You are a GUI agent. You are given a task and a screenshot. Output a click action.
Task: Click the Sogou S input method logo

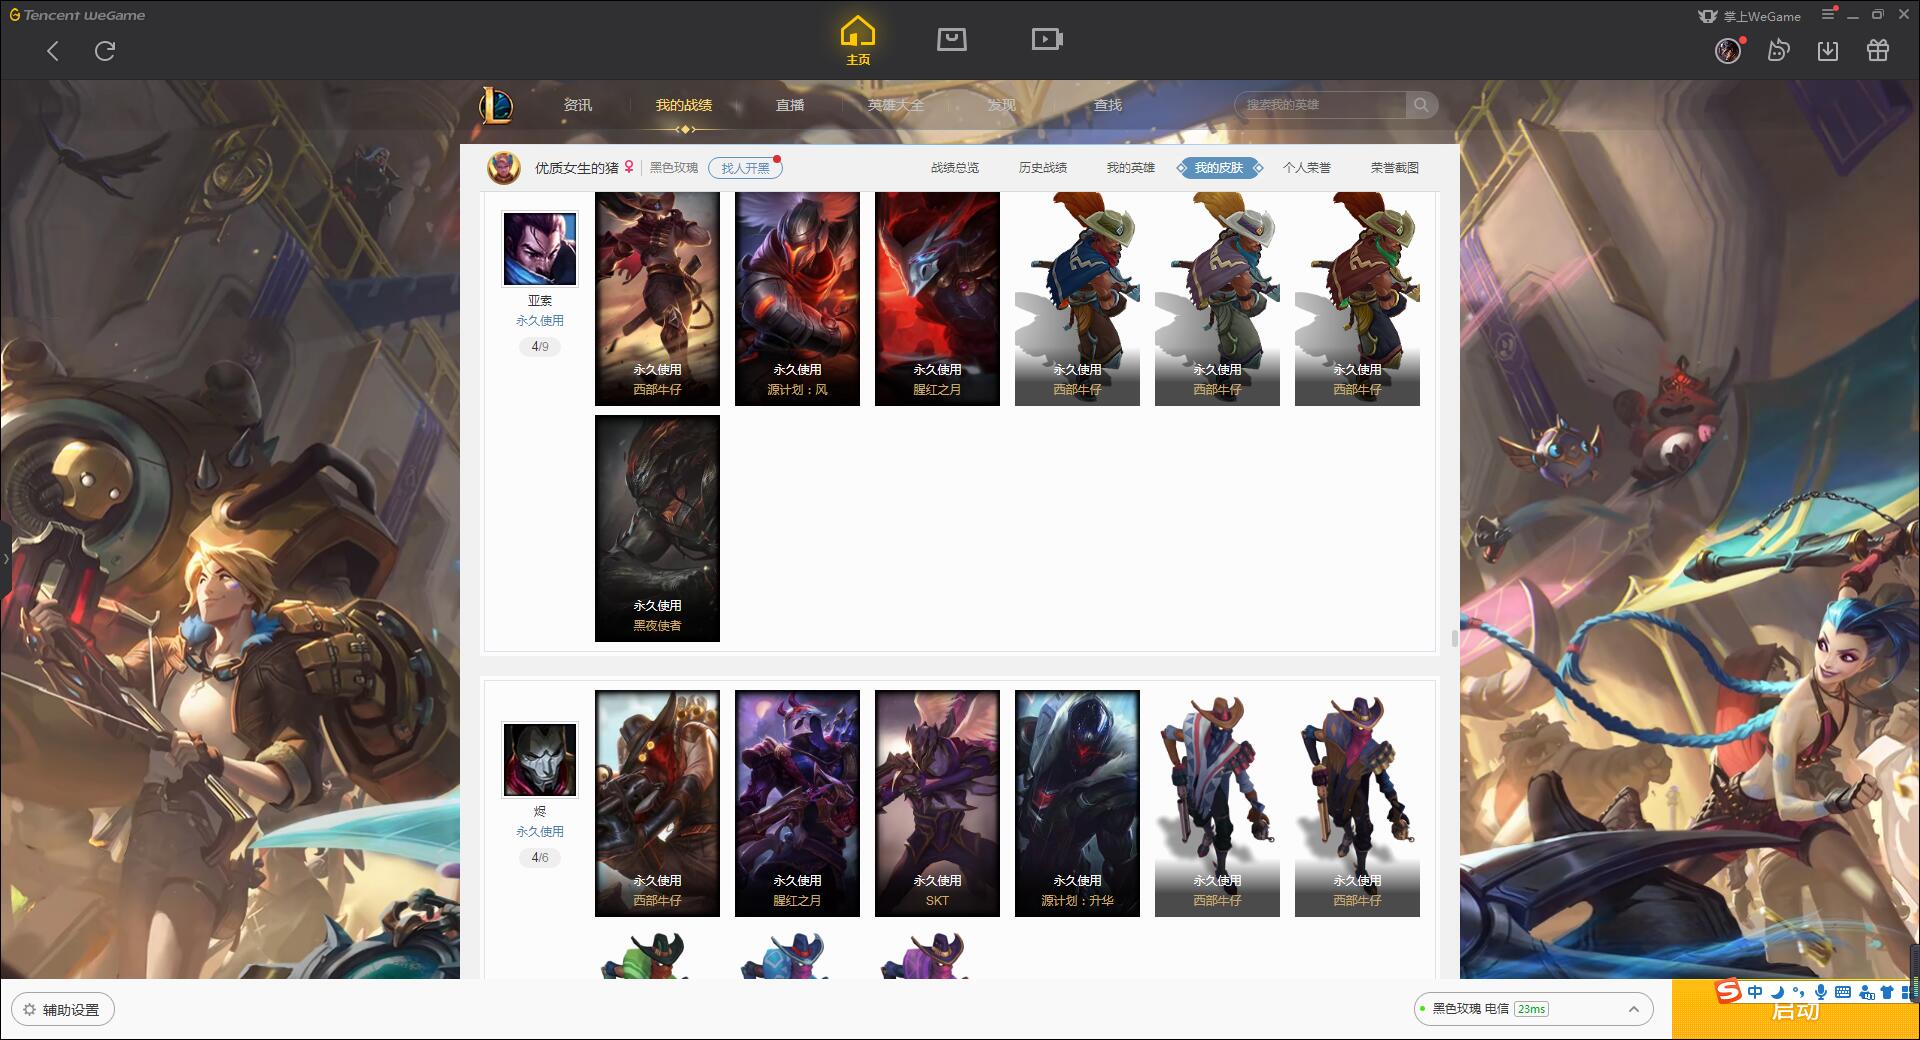(x=1728, y=991)
